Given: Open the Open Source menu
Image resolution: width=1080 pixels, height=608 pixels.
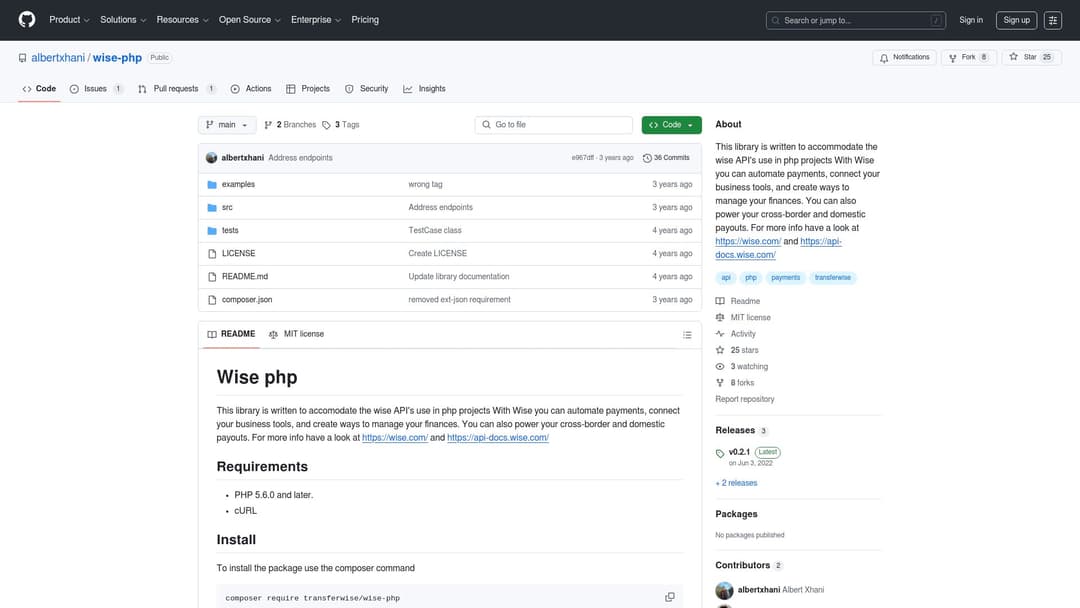Looking at the screenshot, I should click(249, 20).
